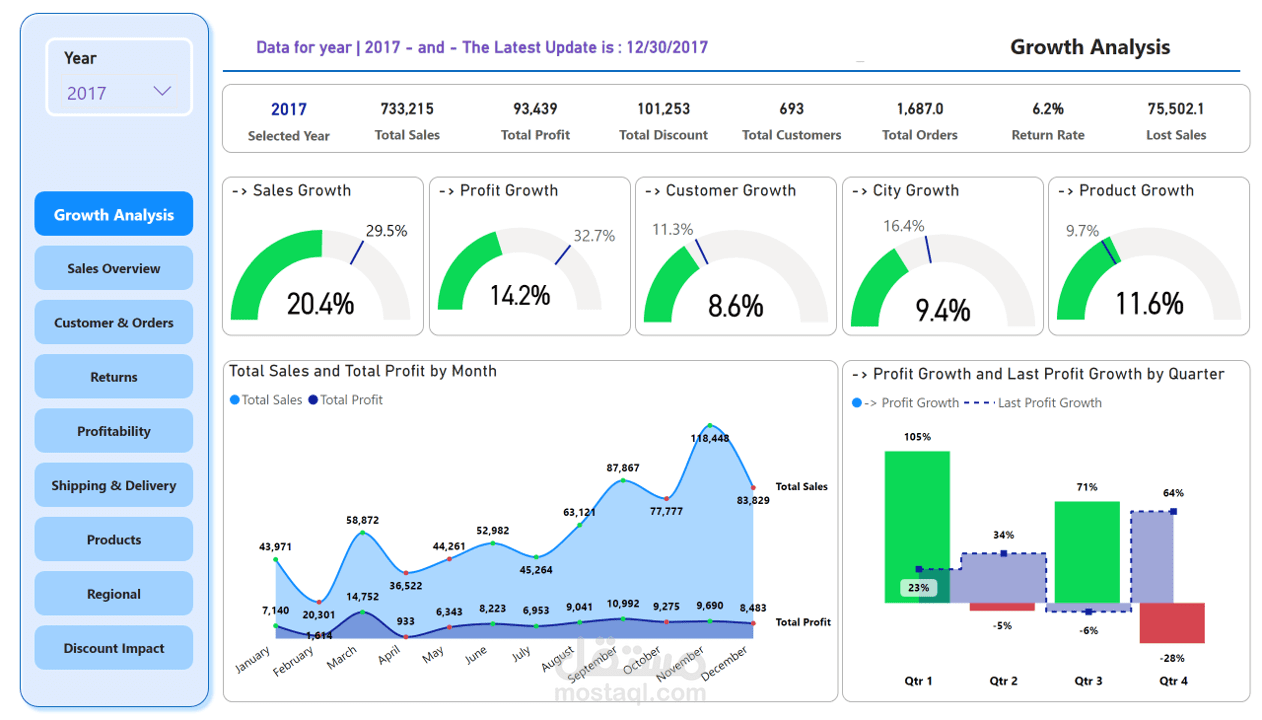Select the Growth Analysis tab
1262x720 pixels.
[113, 213]
